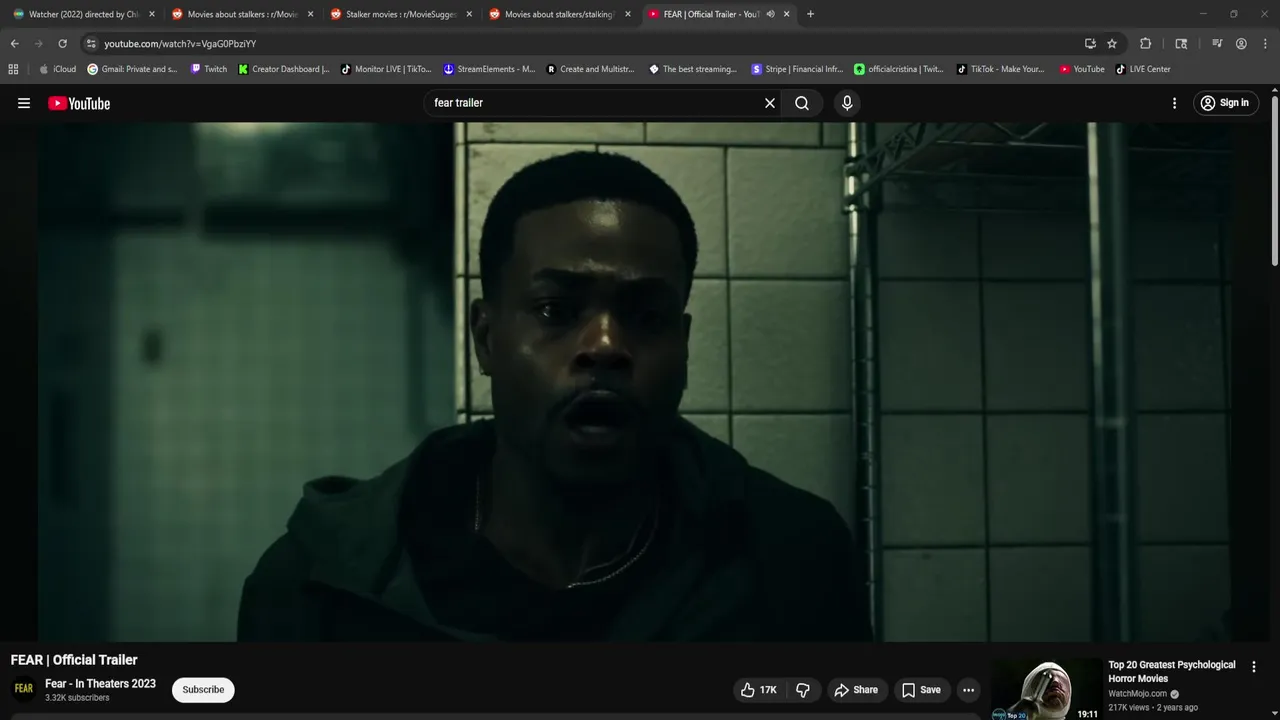This screenshot has width=1280, height=720.
Task: Open the apps grid in bookmarks bar
Action: [13, 69]
